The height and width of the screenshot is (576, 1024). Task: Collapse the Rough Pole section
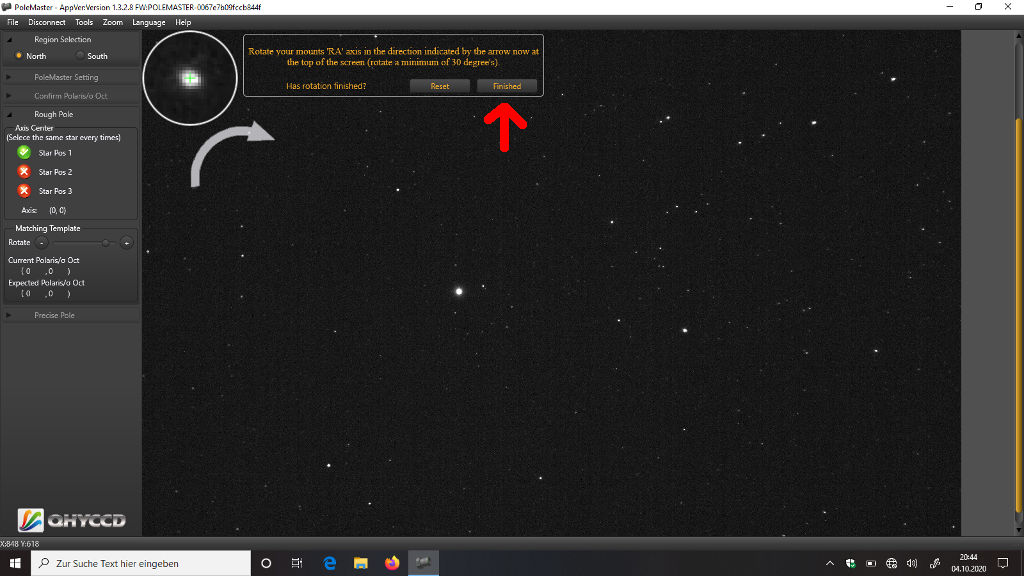tap(54, 114)
